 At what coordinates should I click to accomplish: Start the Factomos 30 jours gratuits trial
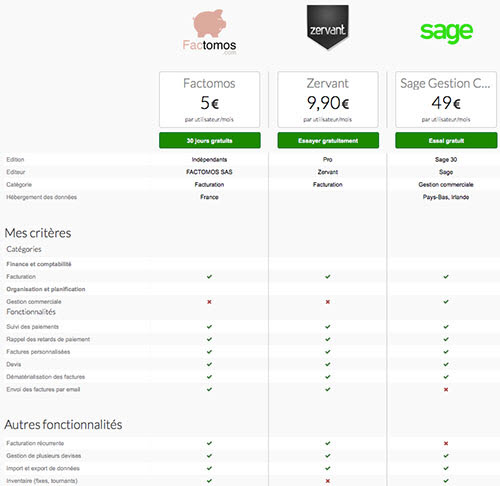(x=210, y=140)
